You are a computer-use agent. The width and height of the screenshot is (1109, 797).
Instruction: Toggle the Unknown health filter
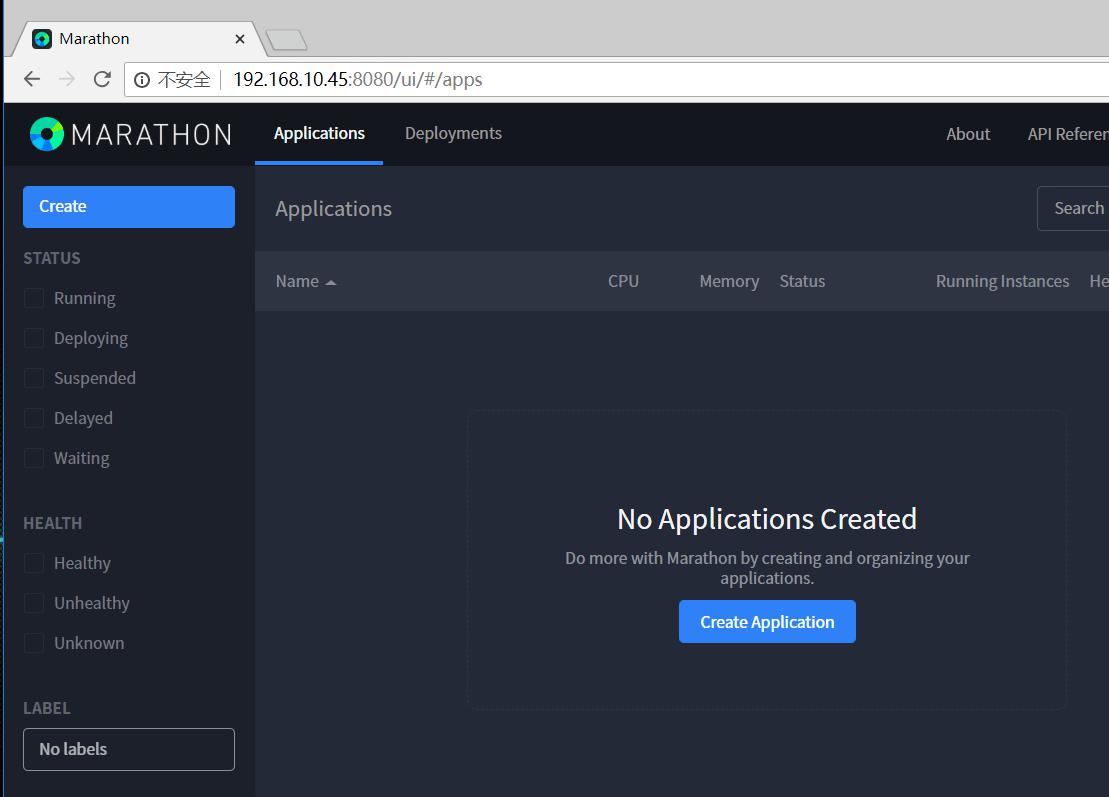[34, 643]
